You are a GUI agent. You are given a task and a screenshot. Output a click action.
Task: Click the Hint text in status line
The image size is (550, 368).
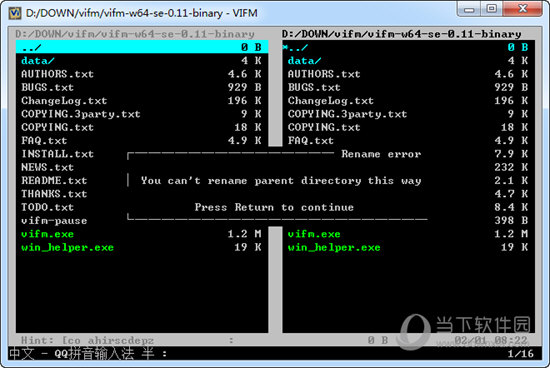pos(87,340)
